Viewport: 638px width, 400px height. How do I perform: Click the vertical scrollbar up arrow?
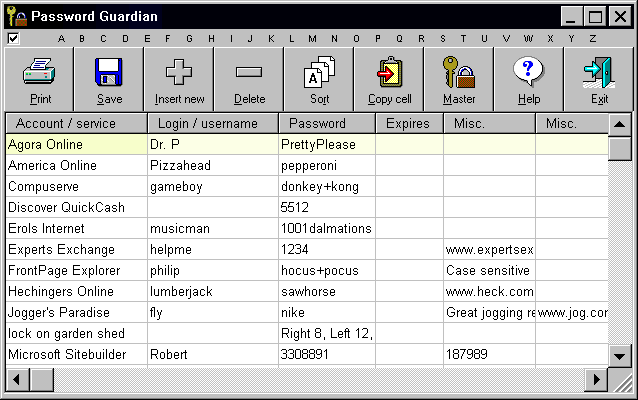pyautogui.click(x=620, y=125)
